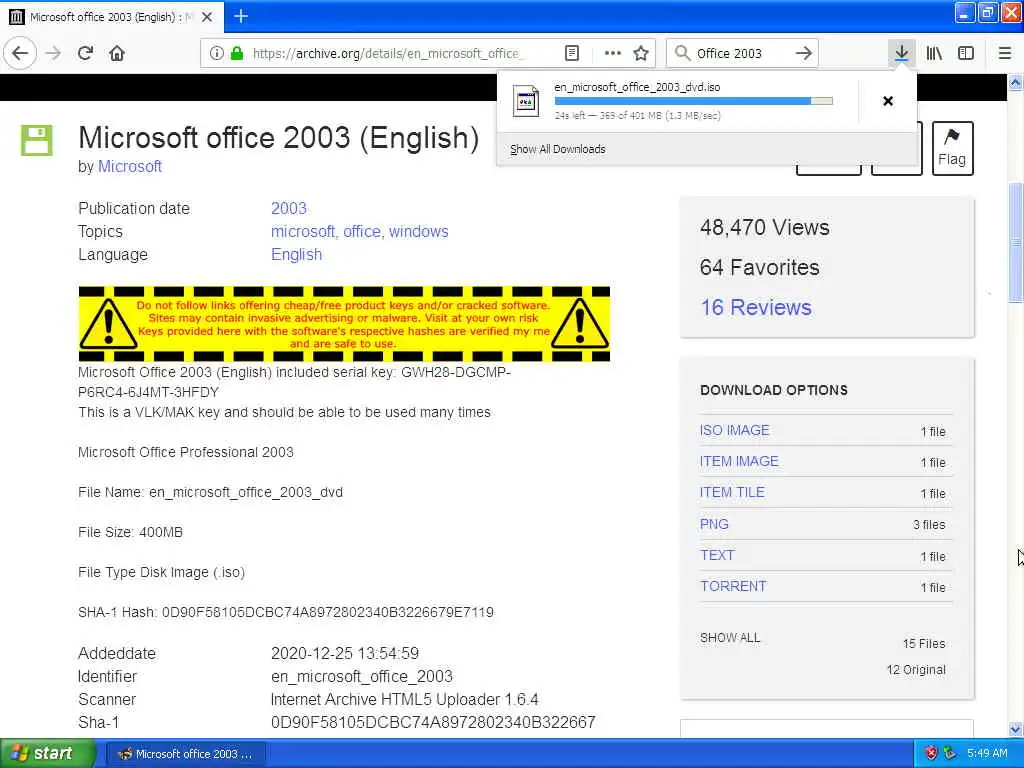The width and height of the screenshot is (1024, 768).
Task: Click the search box containing Office 2003
Action: pos(742,54)
